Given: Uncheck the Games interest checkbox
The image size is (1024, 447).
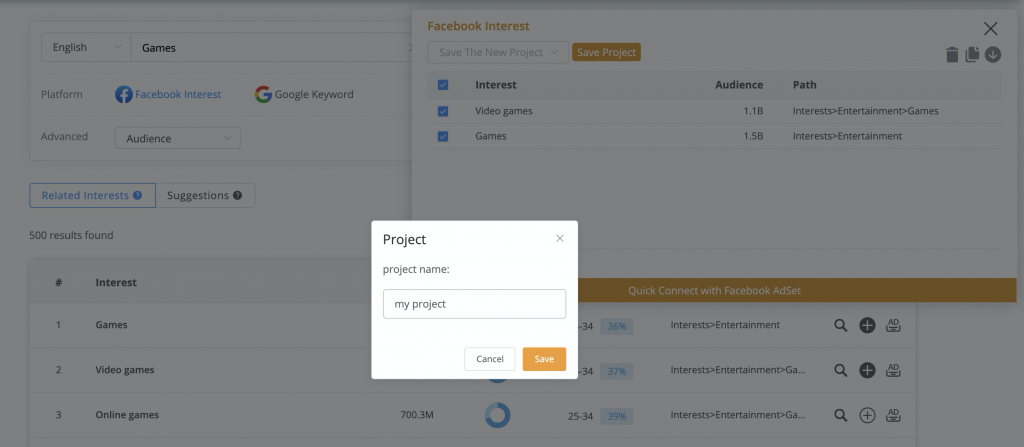Looking at the screenshot, I should [x=443, y=137].
